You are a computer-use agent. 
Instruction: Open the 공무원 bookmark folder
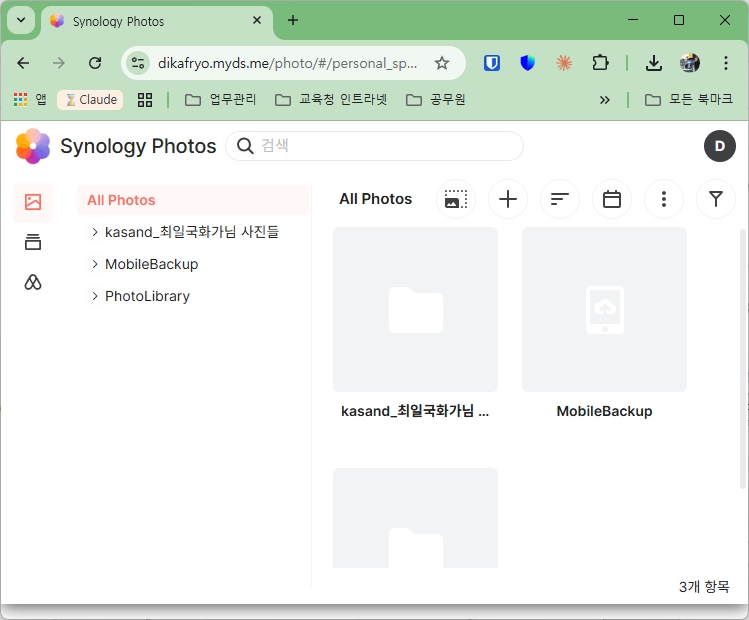tap(435, 99)
